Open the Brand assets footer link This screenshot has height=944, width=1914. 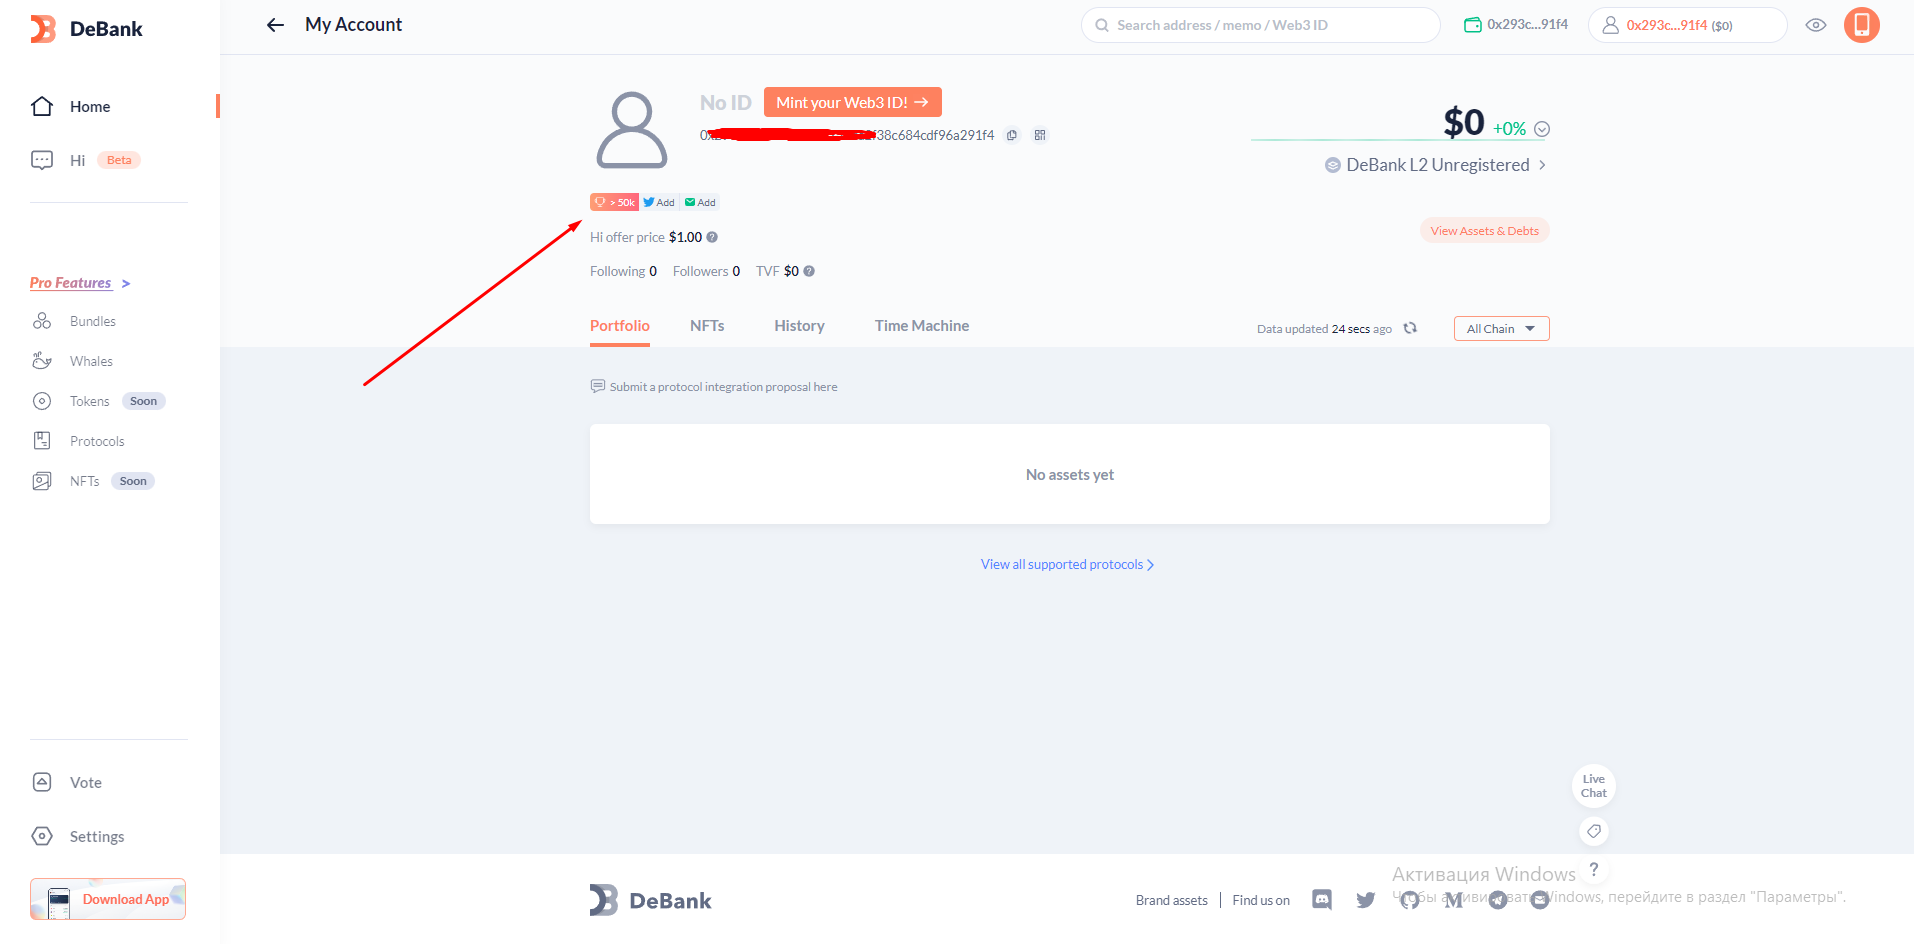pos(1172,901)
